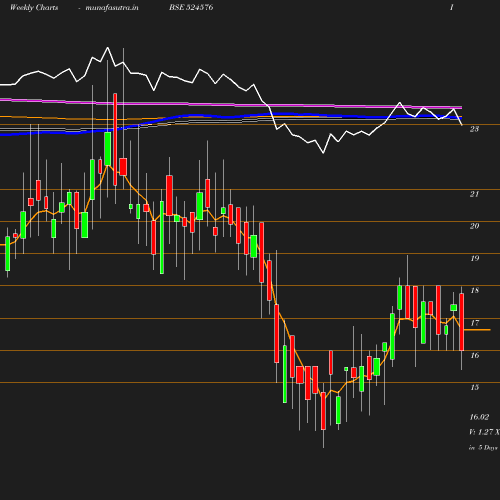Click the volume text 'V: 1.27 X'
This screenshot has height=500, width=500.
pos(484,432)
